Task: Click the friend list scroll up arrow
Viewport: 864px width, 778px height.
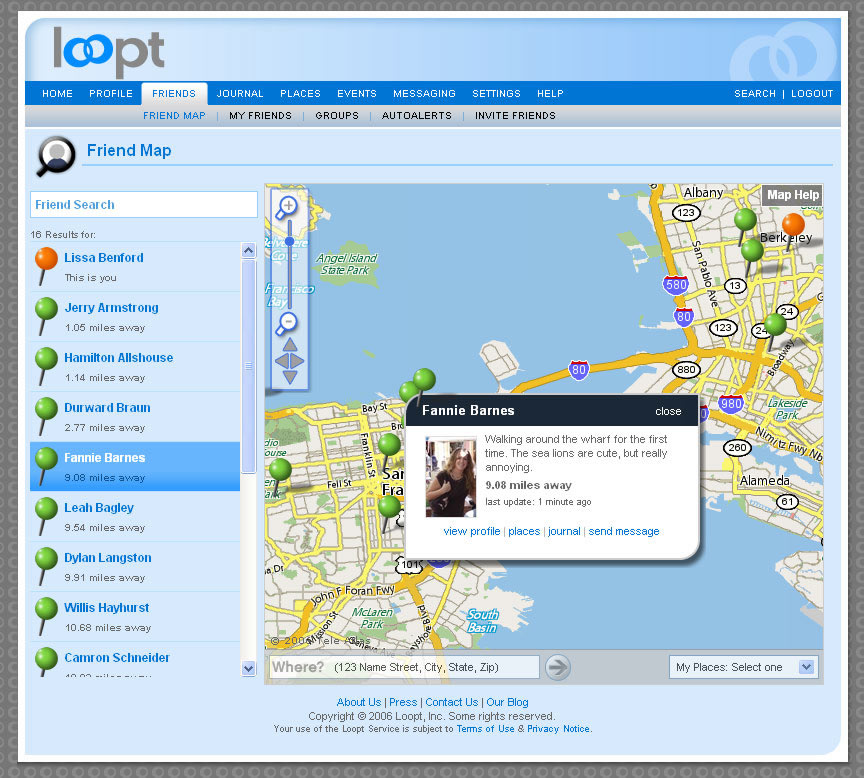Action: (x=249, y=251)
